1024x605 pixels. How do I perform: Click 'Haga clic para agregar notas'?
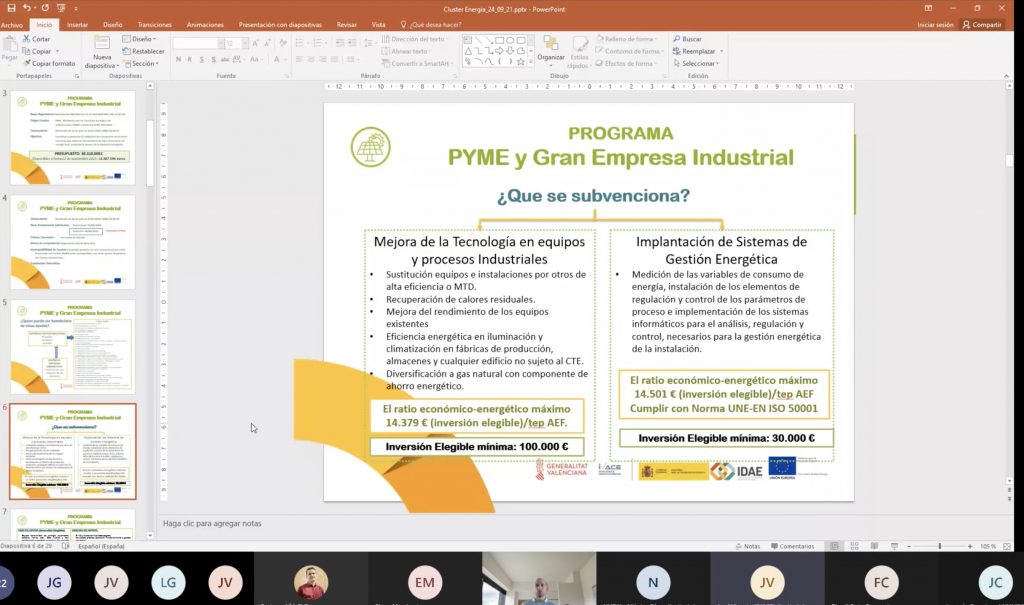(x=212, y=523)
